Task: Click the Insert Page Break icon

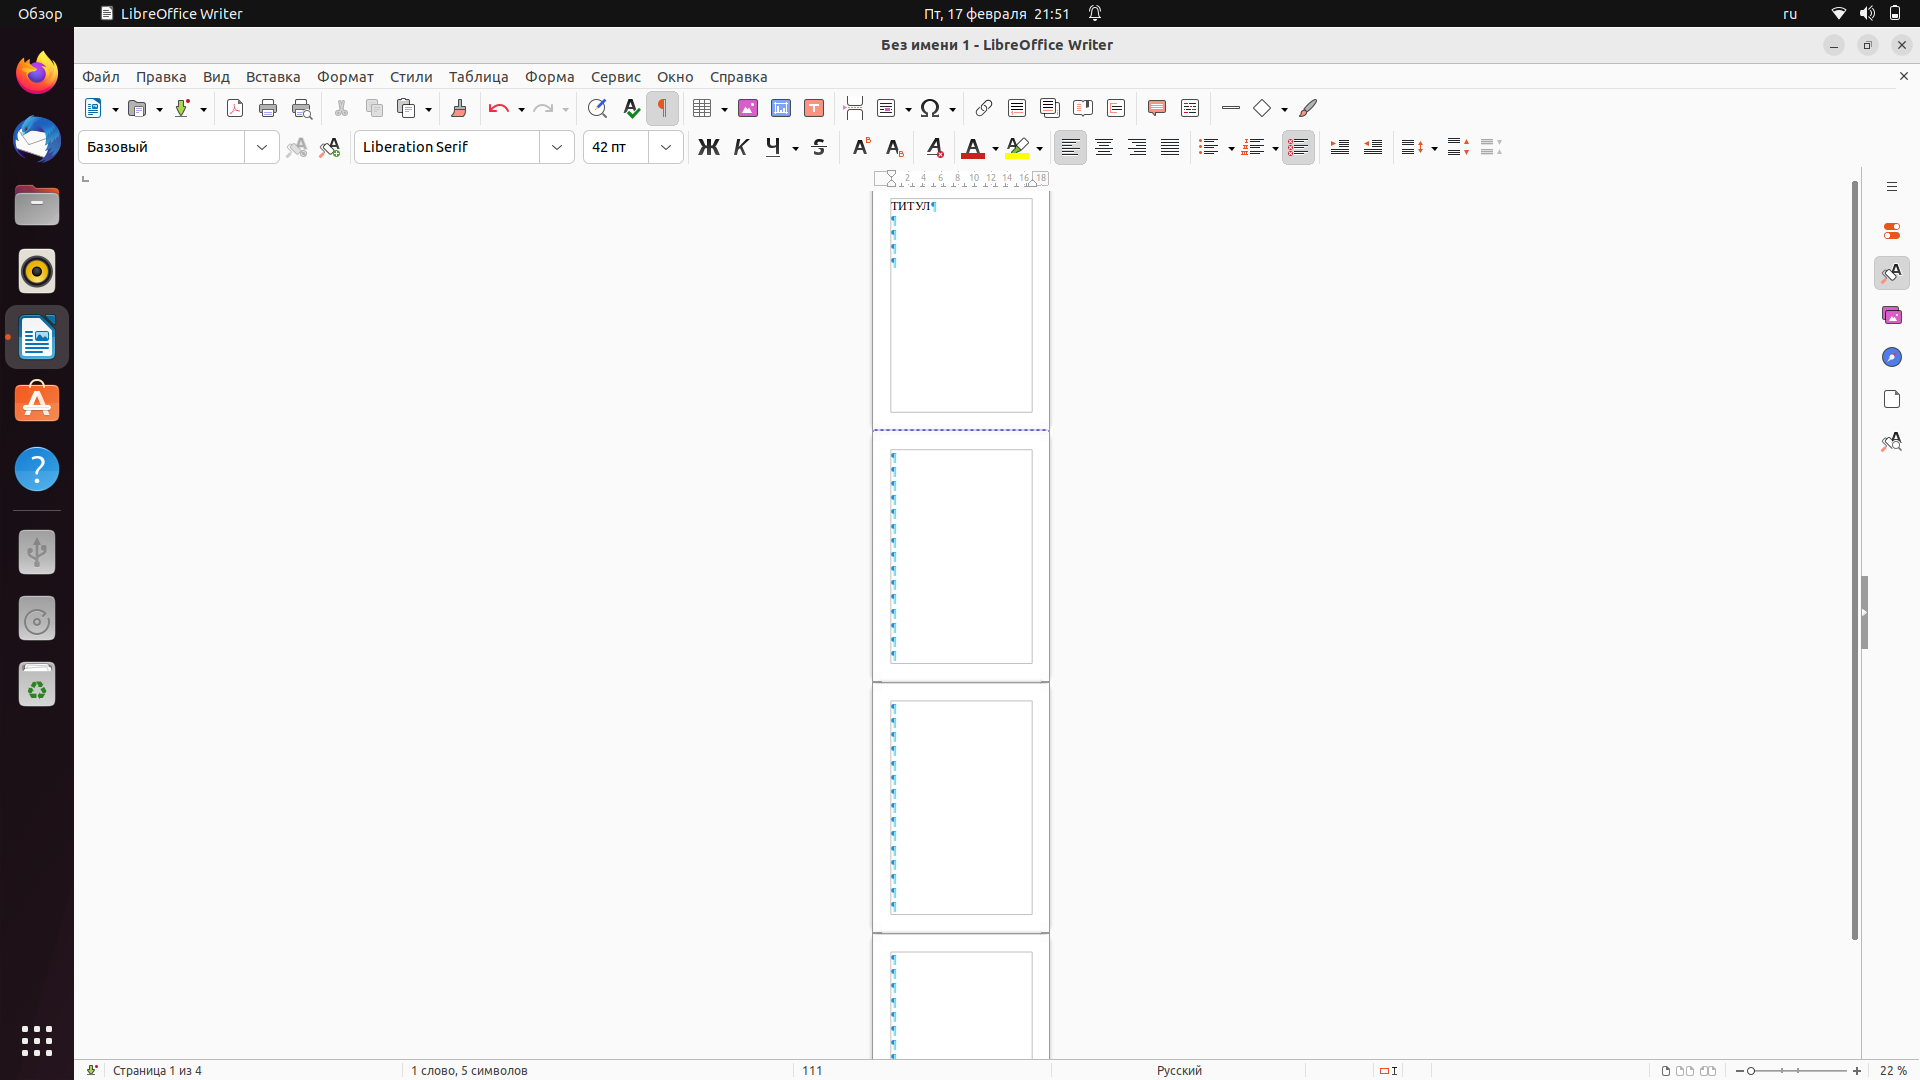Action: pyautogui.click(x=853, y=108)
